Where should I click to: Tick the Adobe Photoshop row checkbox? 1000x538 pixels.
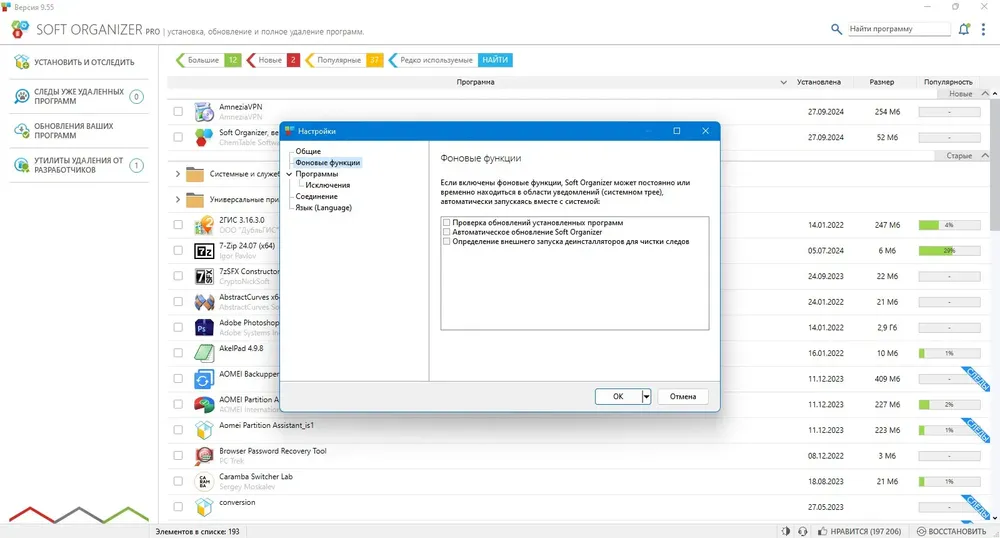(x=178, y=327)
